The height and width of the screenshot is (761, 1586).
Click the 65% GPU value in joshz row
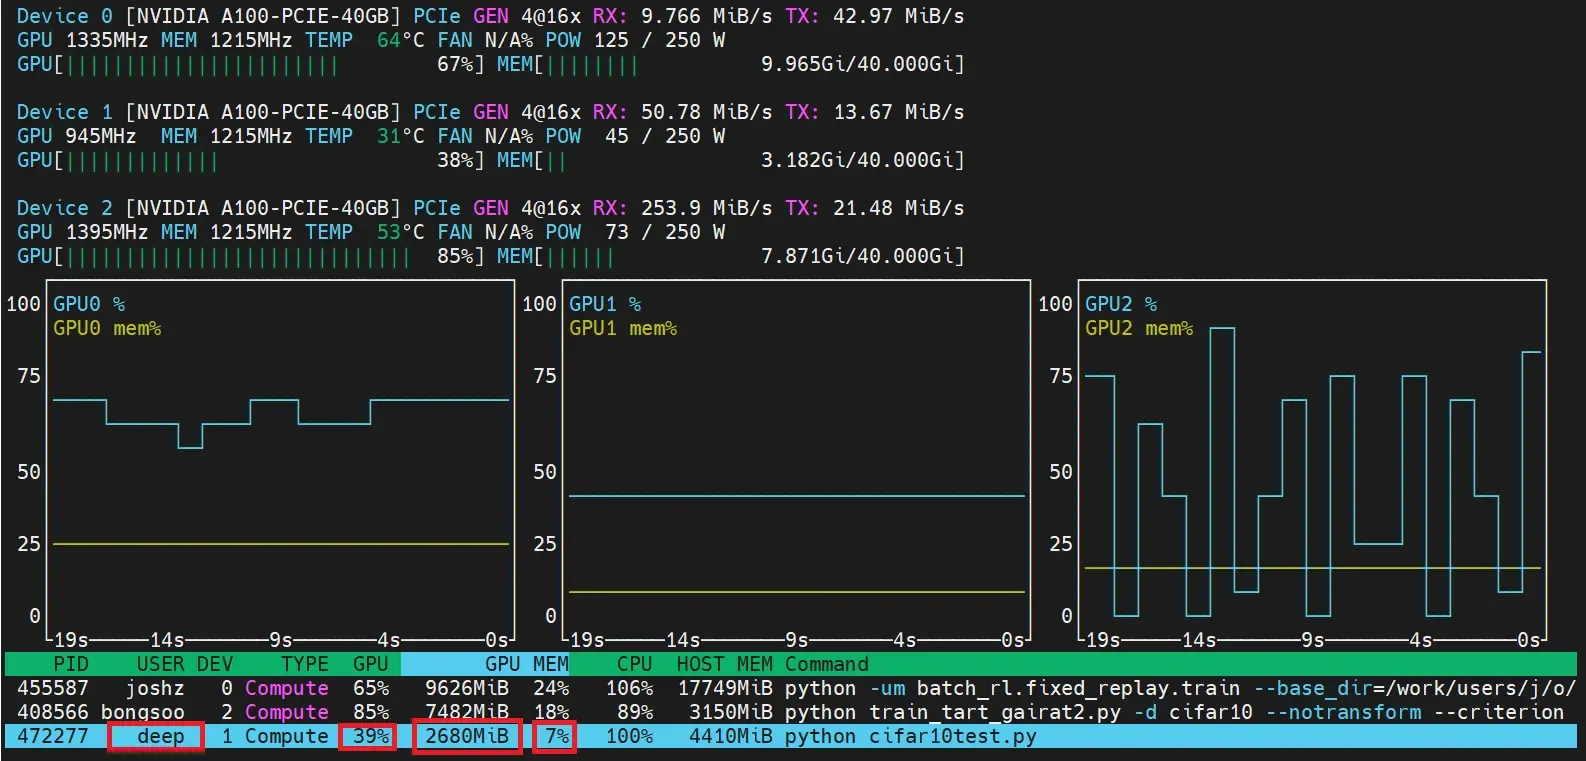[x=371, y=688]
